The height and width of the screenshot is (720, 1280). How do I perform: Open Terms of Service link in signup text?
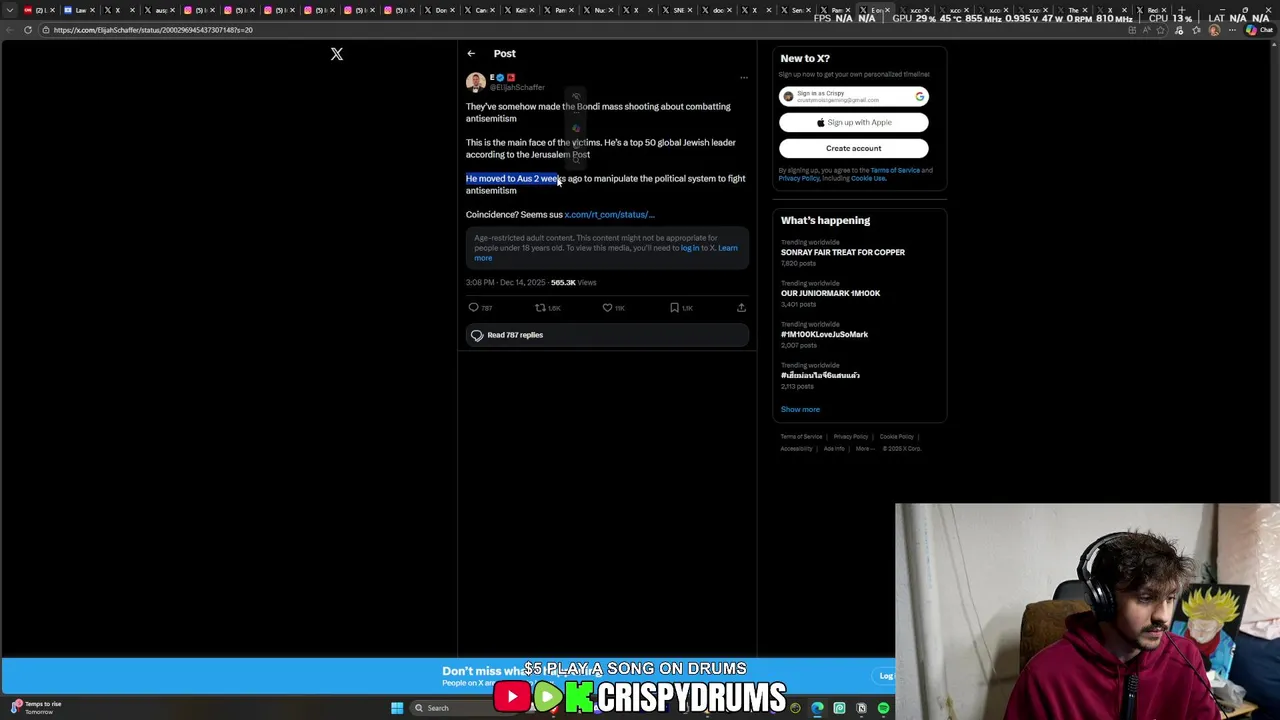tap(895, 171)
